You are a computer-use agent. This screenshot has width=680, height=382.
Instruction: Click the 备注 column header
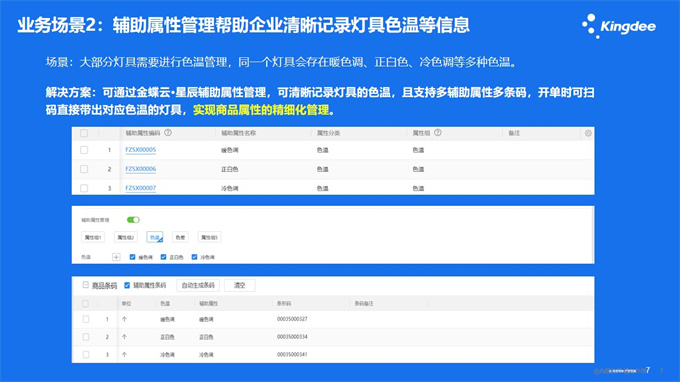pos(514,133)
